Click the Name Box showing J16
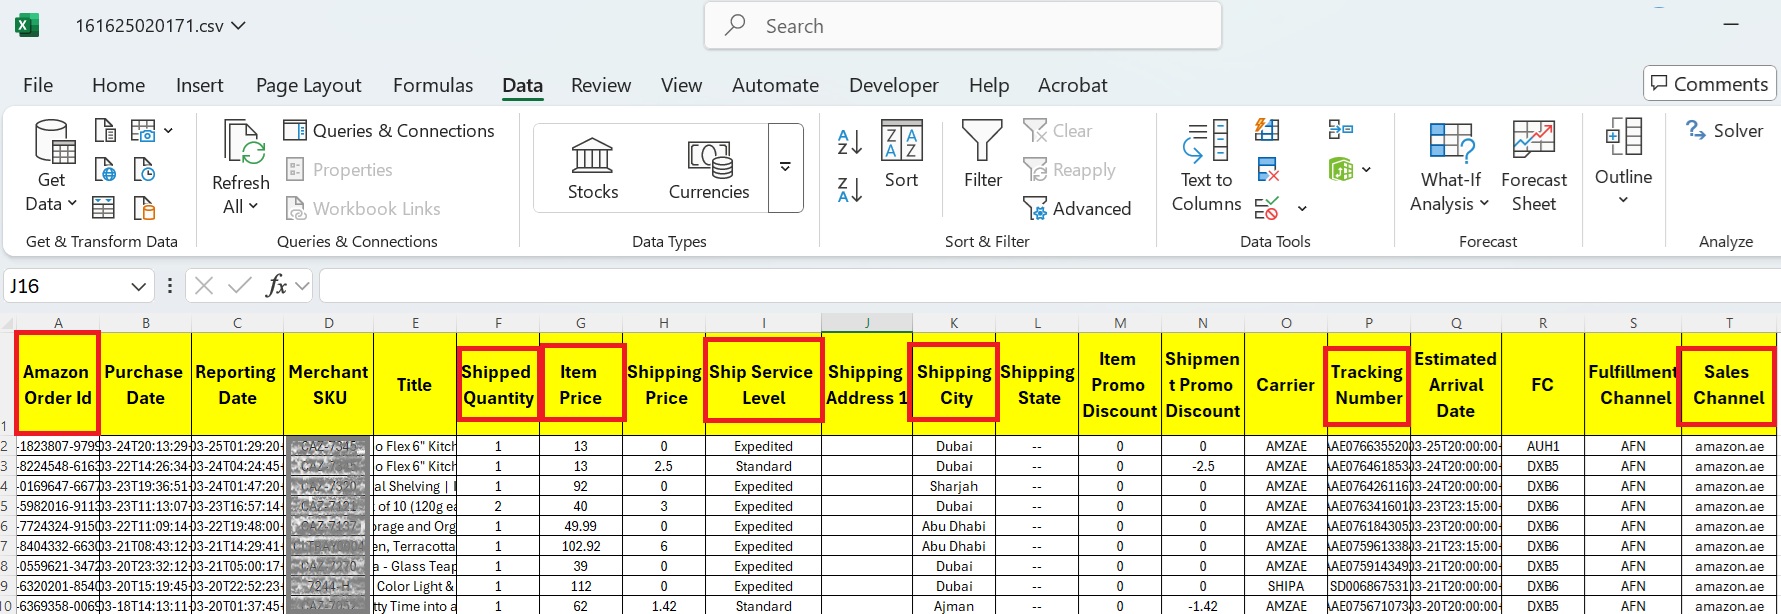 (67, 287)
